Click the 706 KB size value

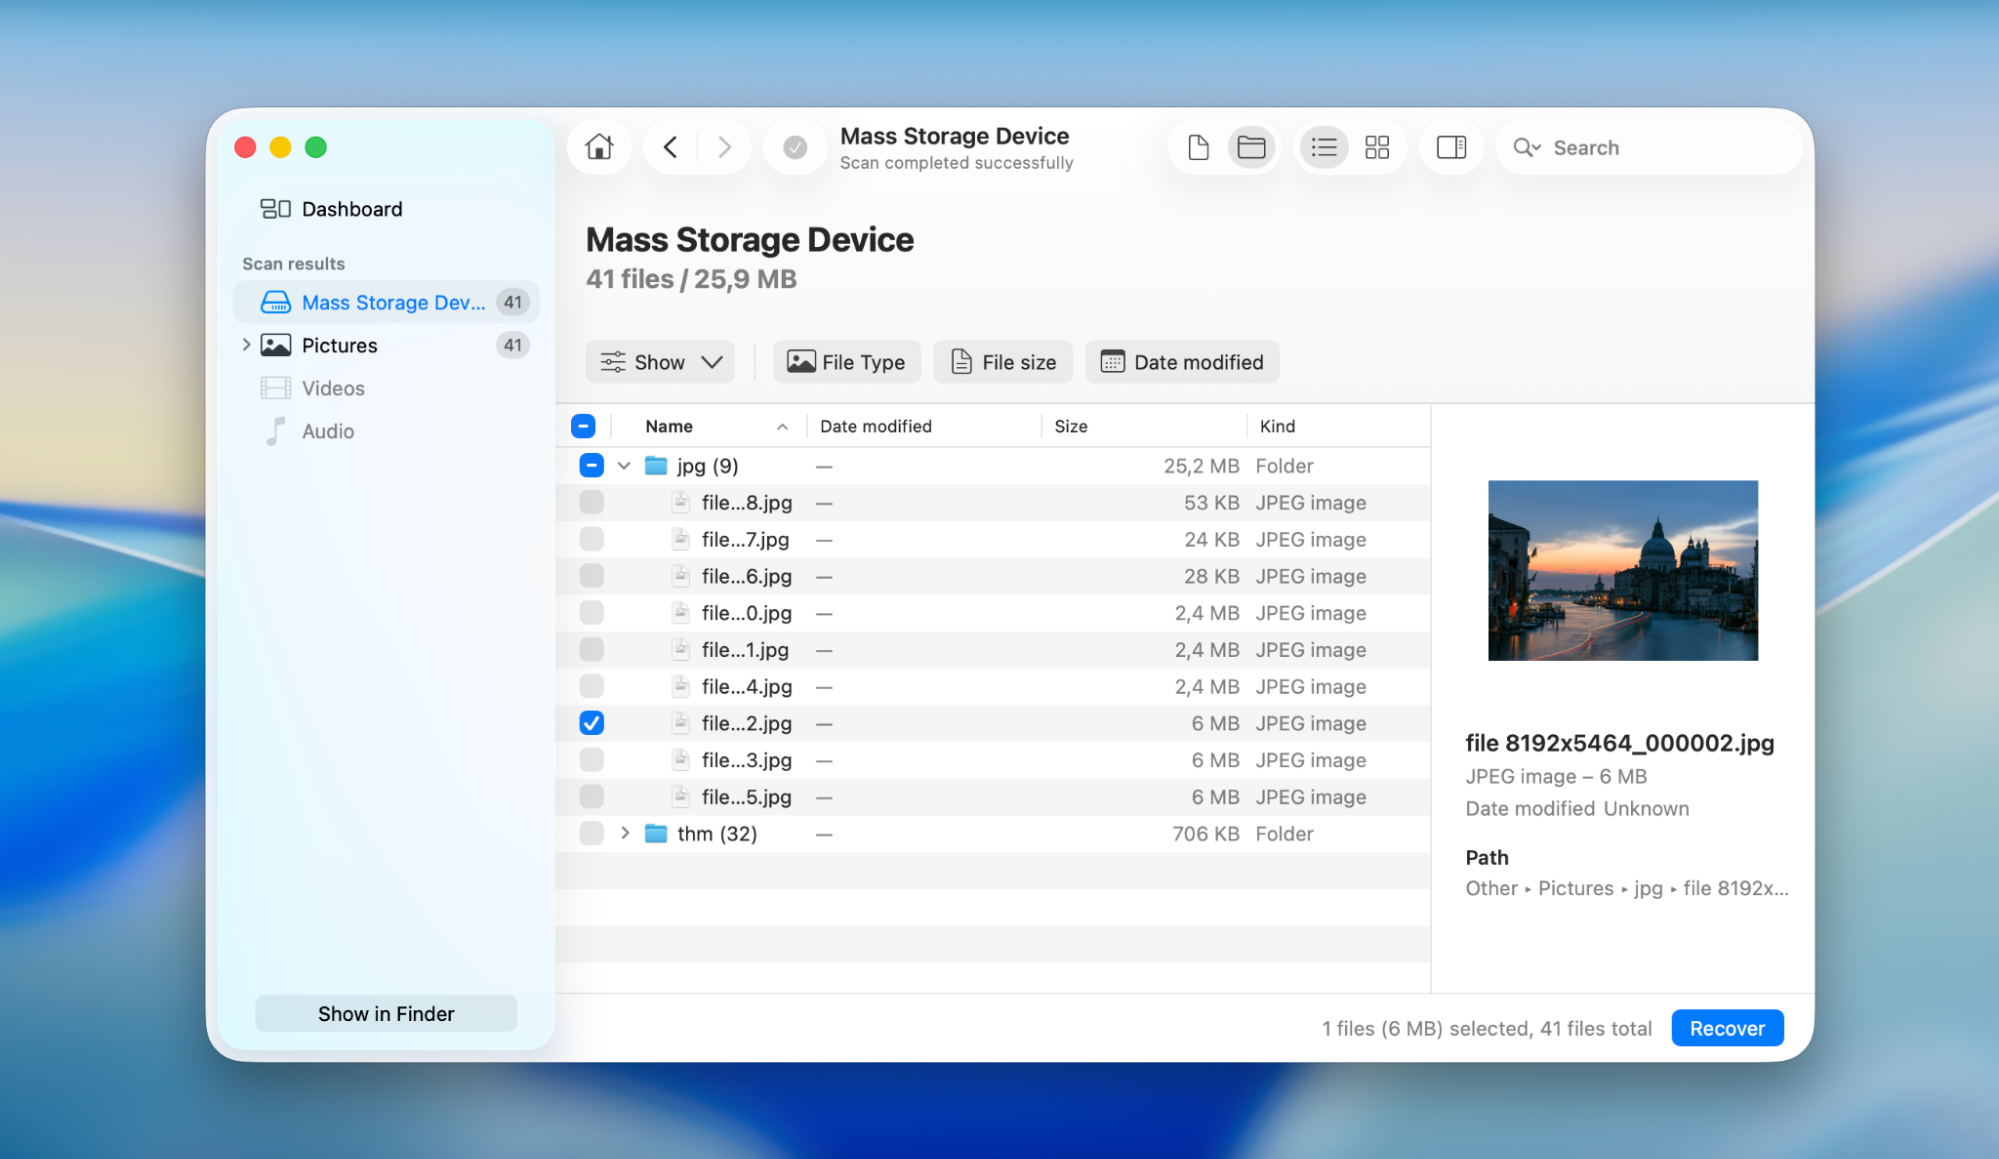click(x=1205, y=834)
